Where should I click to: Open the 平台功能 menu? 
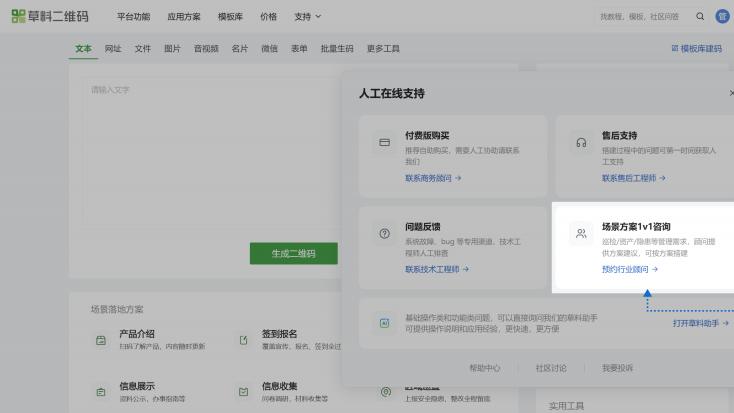(133, 16)
